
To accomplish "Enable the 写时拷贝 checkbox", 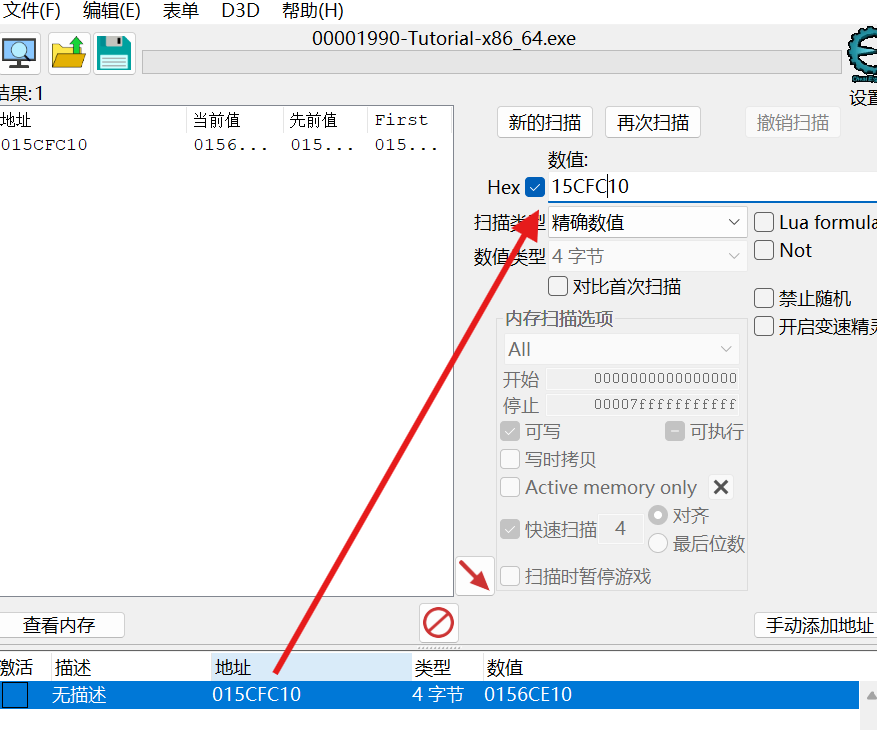I will pyautogui.click(x=510, y=459).
